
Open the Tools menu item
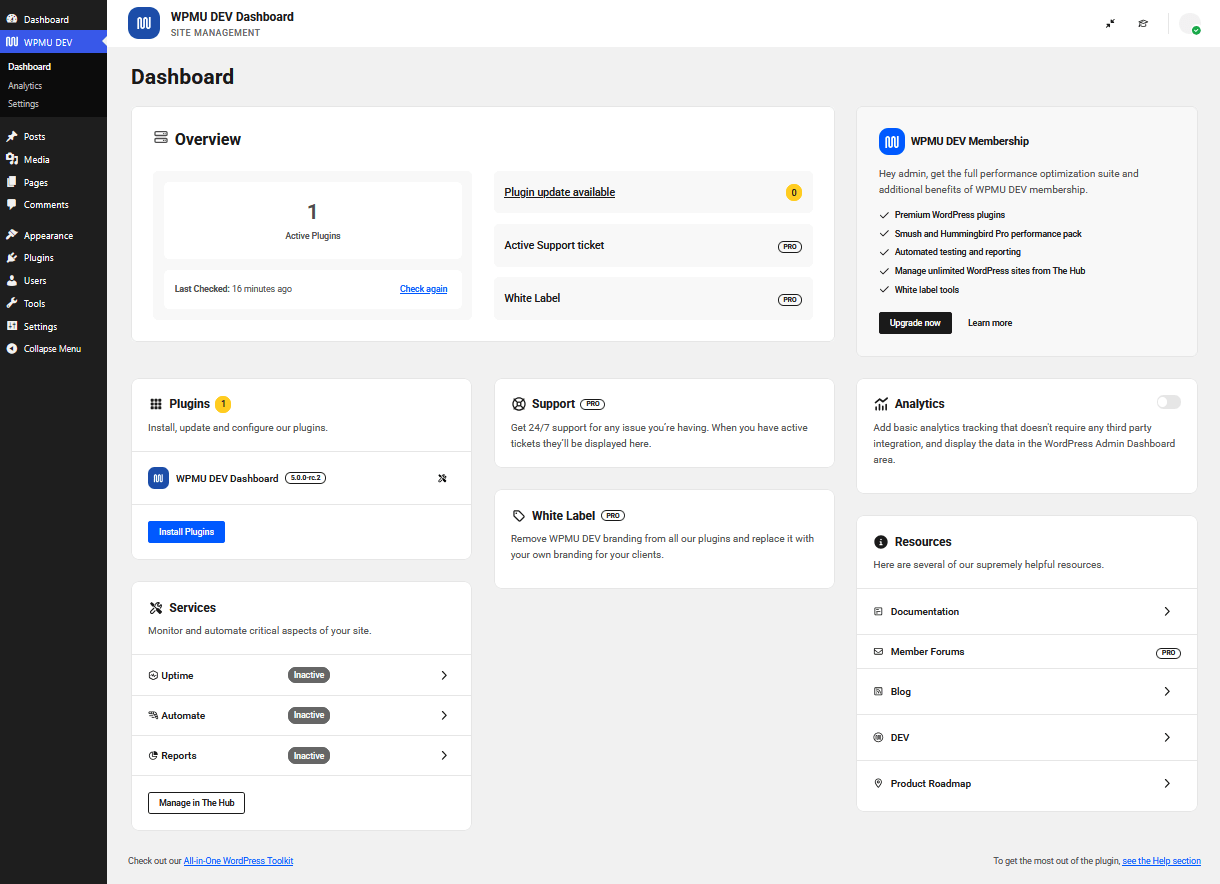point(53,303)
